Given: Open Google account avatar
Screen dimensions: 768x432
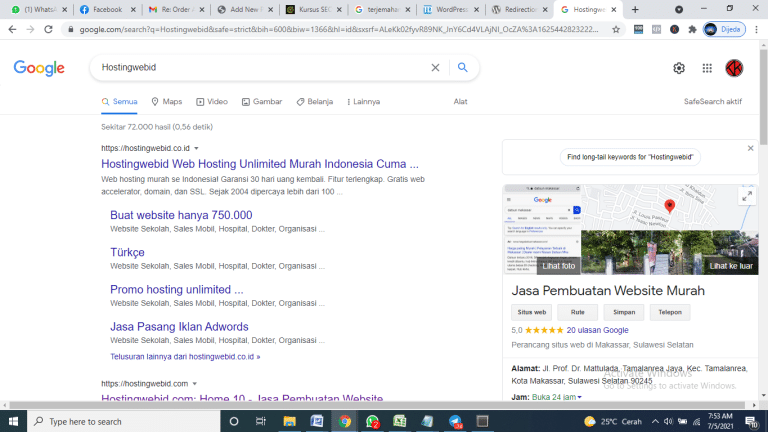Looking at the screenshot, I should (734, 68).
